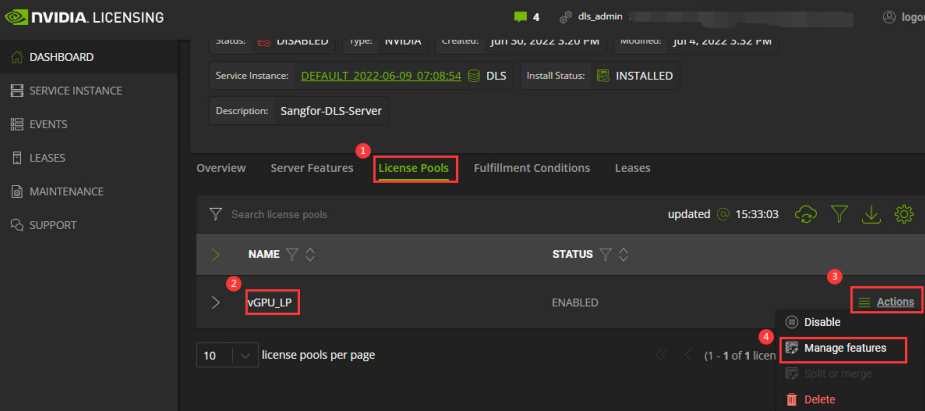This screenshot has width=925, height=411.
Task: Click the Dashboard home icon
Action: tap(17, 57)
